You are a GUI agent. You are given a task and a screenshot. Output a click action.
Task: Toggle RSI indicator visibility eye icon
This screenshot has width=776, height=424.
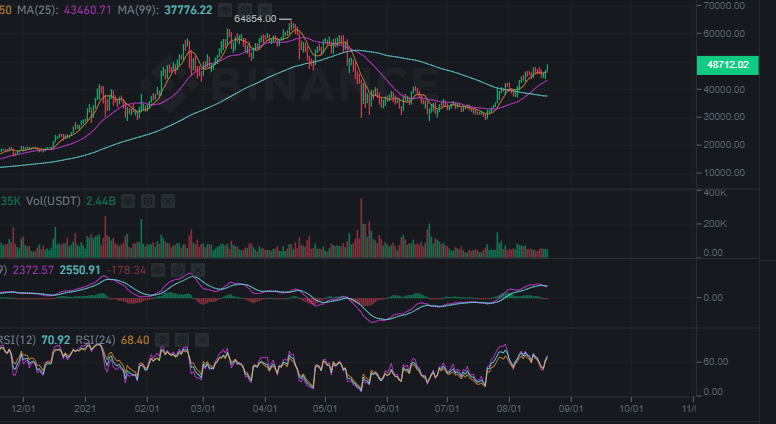pos(161,340)
